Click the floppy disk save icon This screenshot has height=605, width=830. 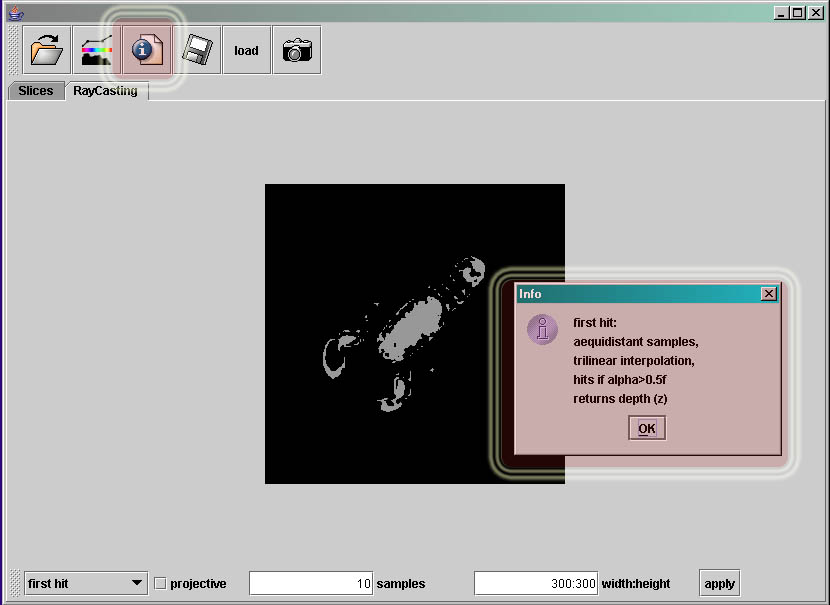point(197,50)
